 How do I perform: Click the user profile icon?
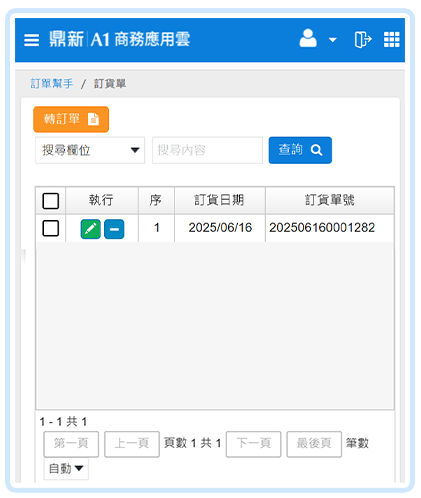308,38
